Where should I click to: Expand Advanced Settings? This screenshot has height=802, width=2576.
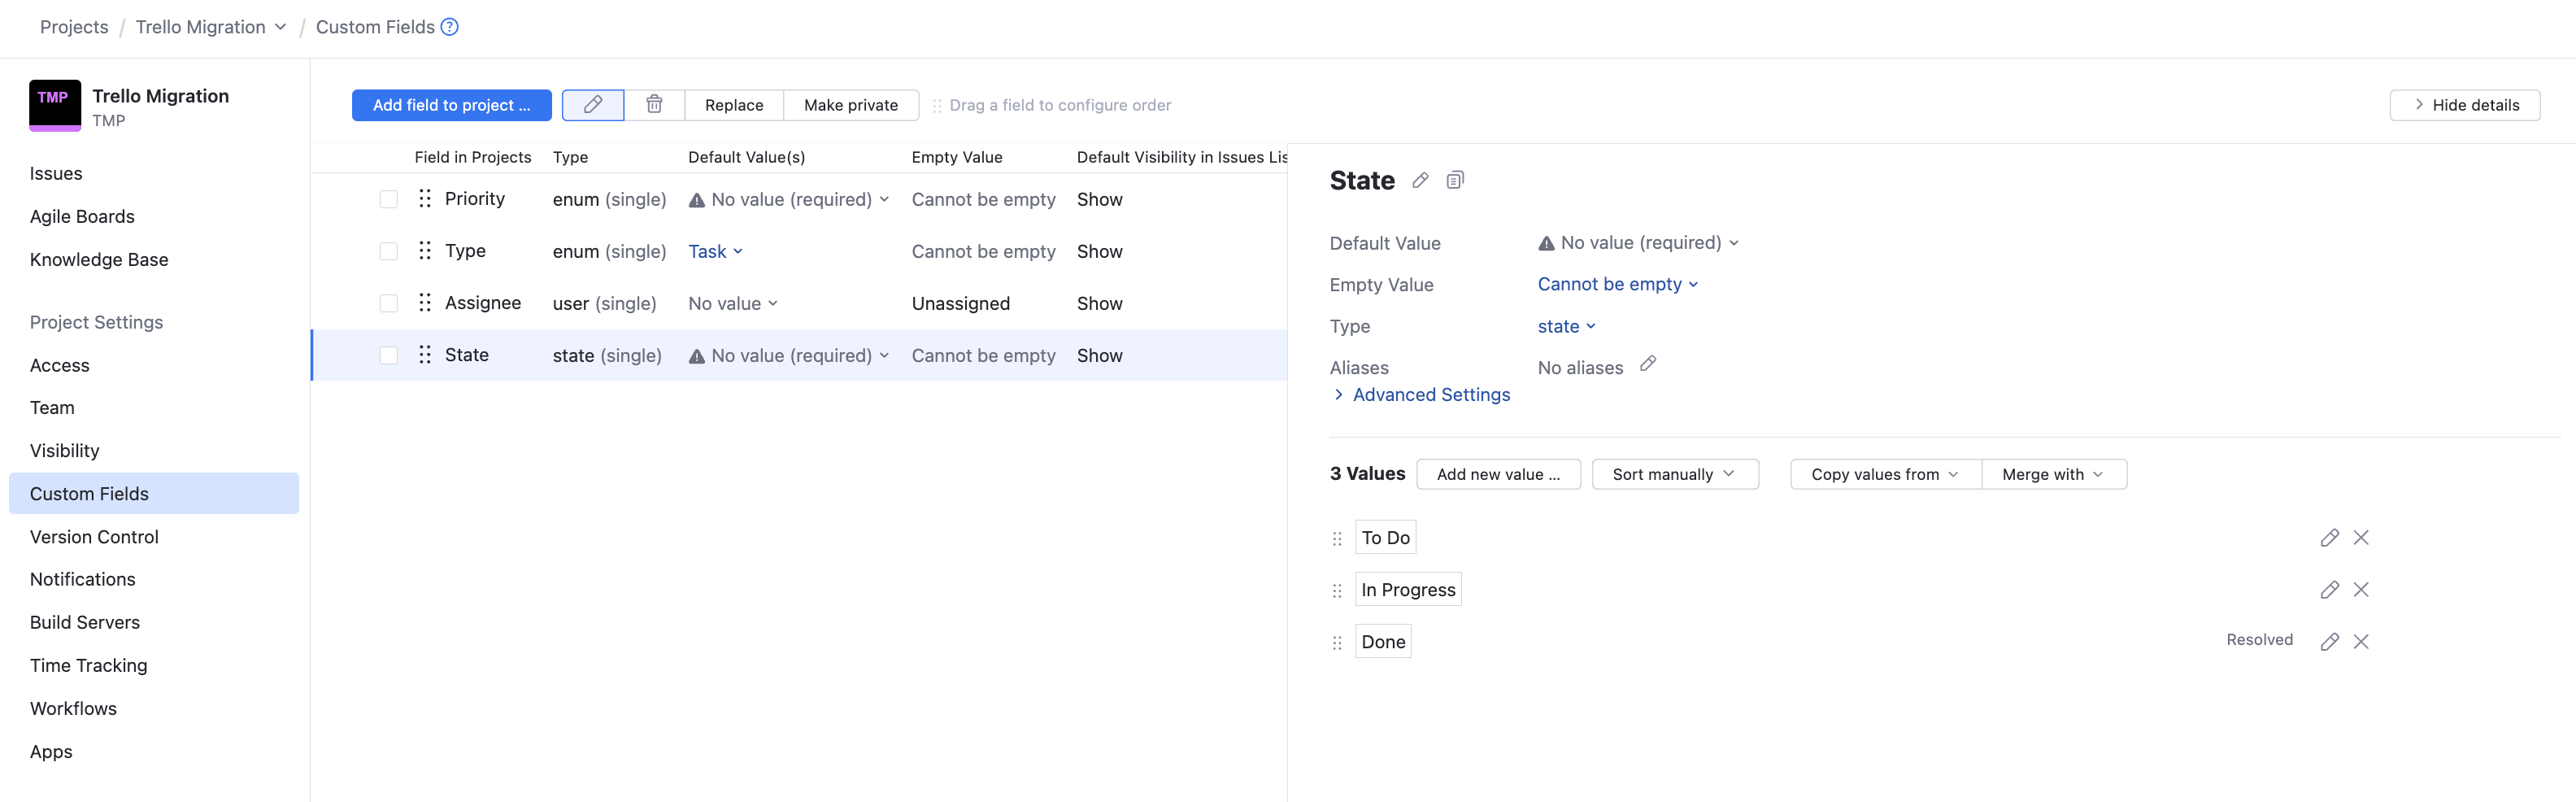(x=1430, y=394)
